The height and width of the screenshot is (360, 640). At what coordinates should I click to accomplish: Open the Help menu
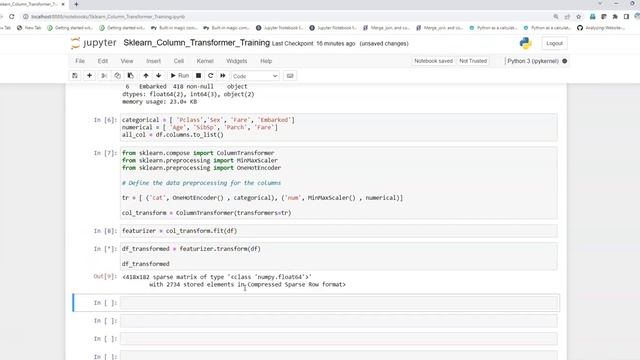(266, 61)
